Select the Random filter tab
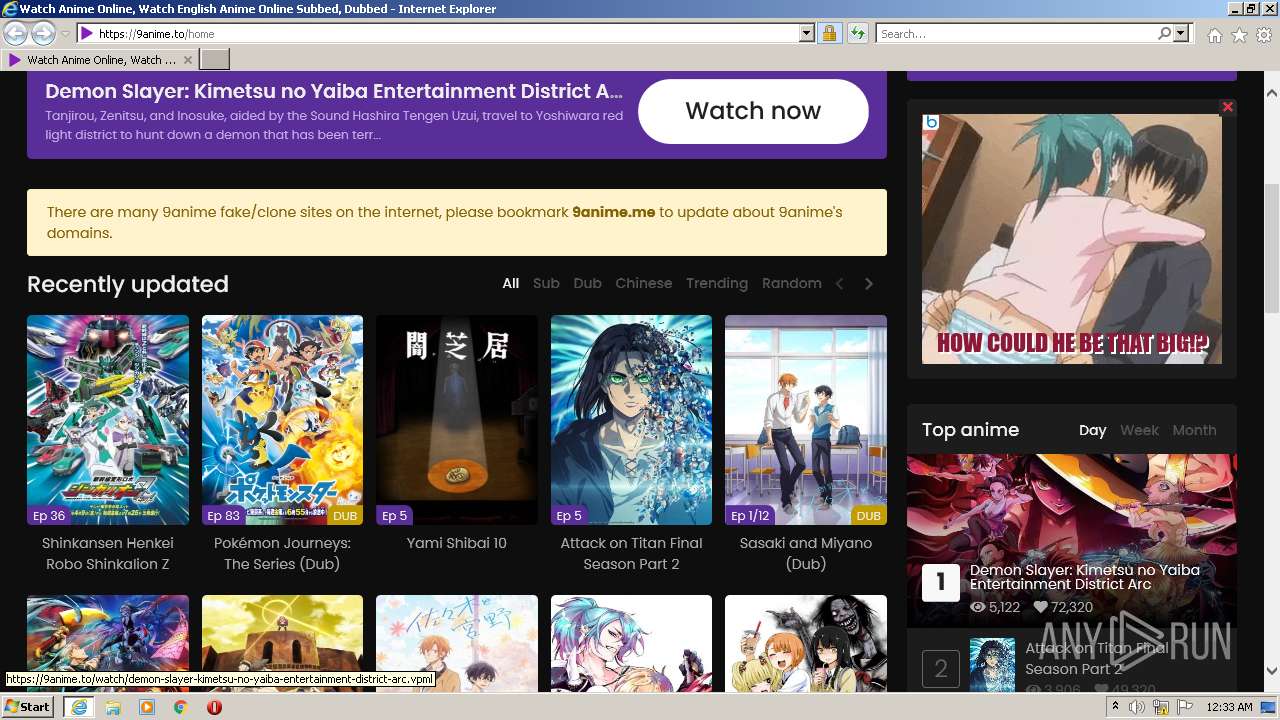This screenshot has height=720, width=1280. point(791,283)
